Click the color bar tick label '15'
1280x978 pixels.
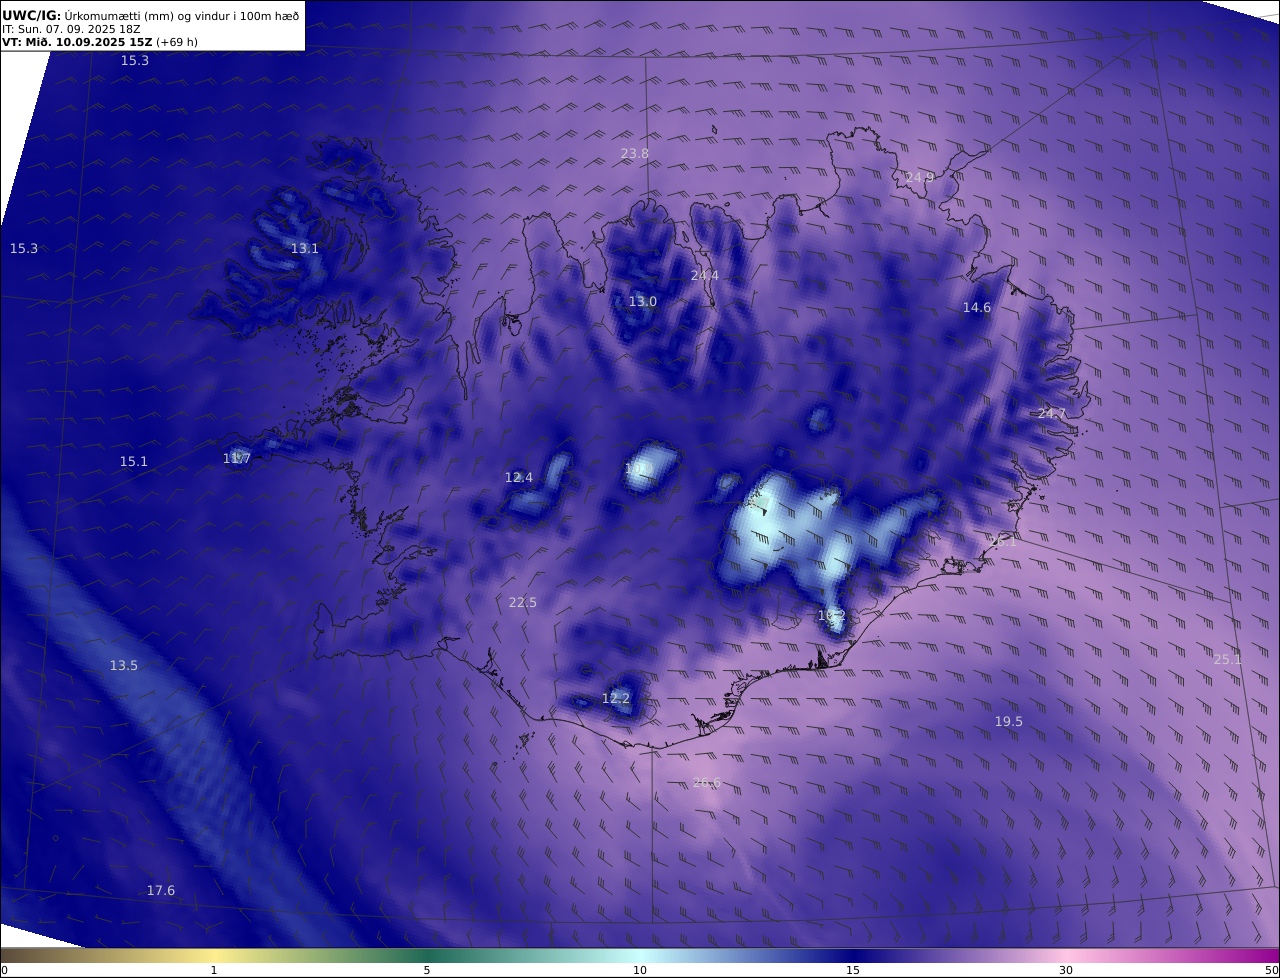point(853,970)
